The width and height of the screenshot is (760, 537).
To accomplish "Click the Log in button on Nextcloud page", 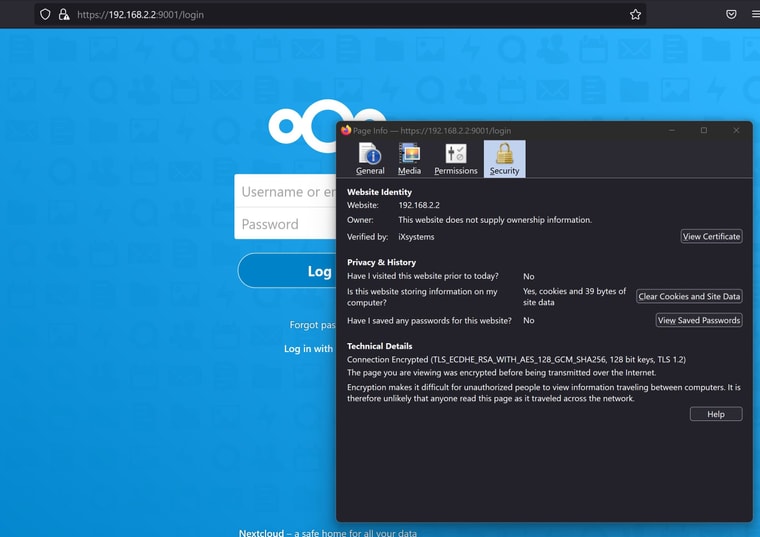I will click(x=287, y=270).
